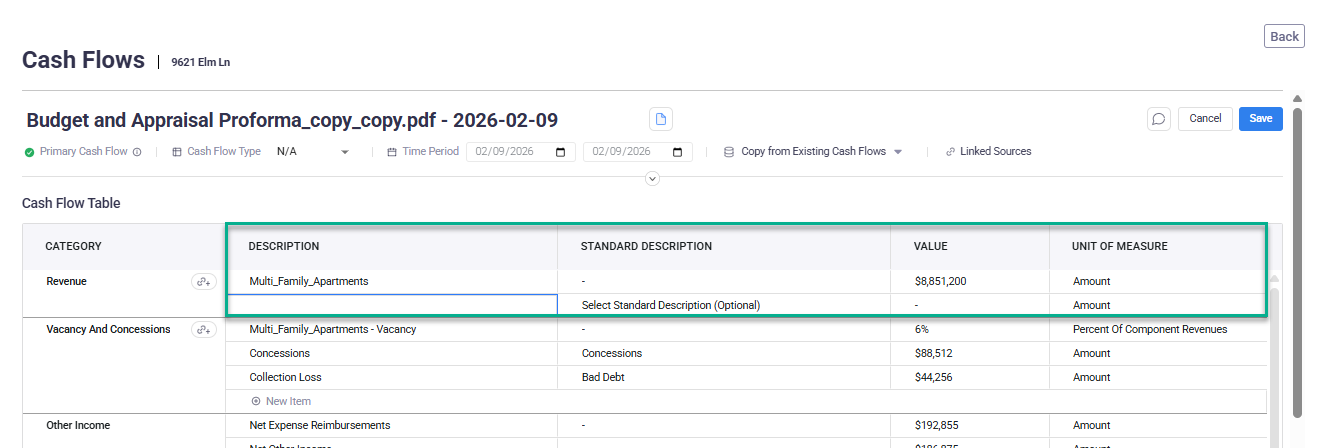Click link-add icon for Vacancy And Concessions

[203, 330]
